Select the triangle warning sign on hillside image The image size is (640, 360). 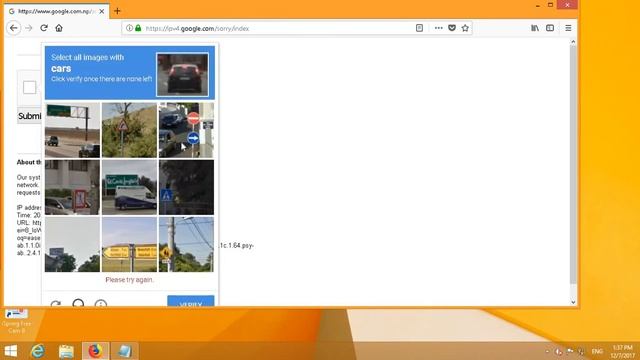point(129,130)
